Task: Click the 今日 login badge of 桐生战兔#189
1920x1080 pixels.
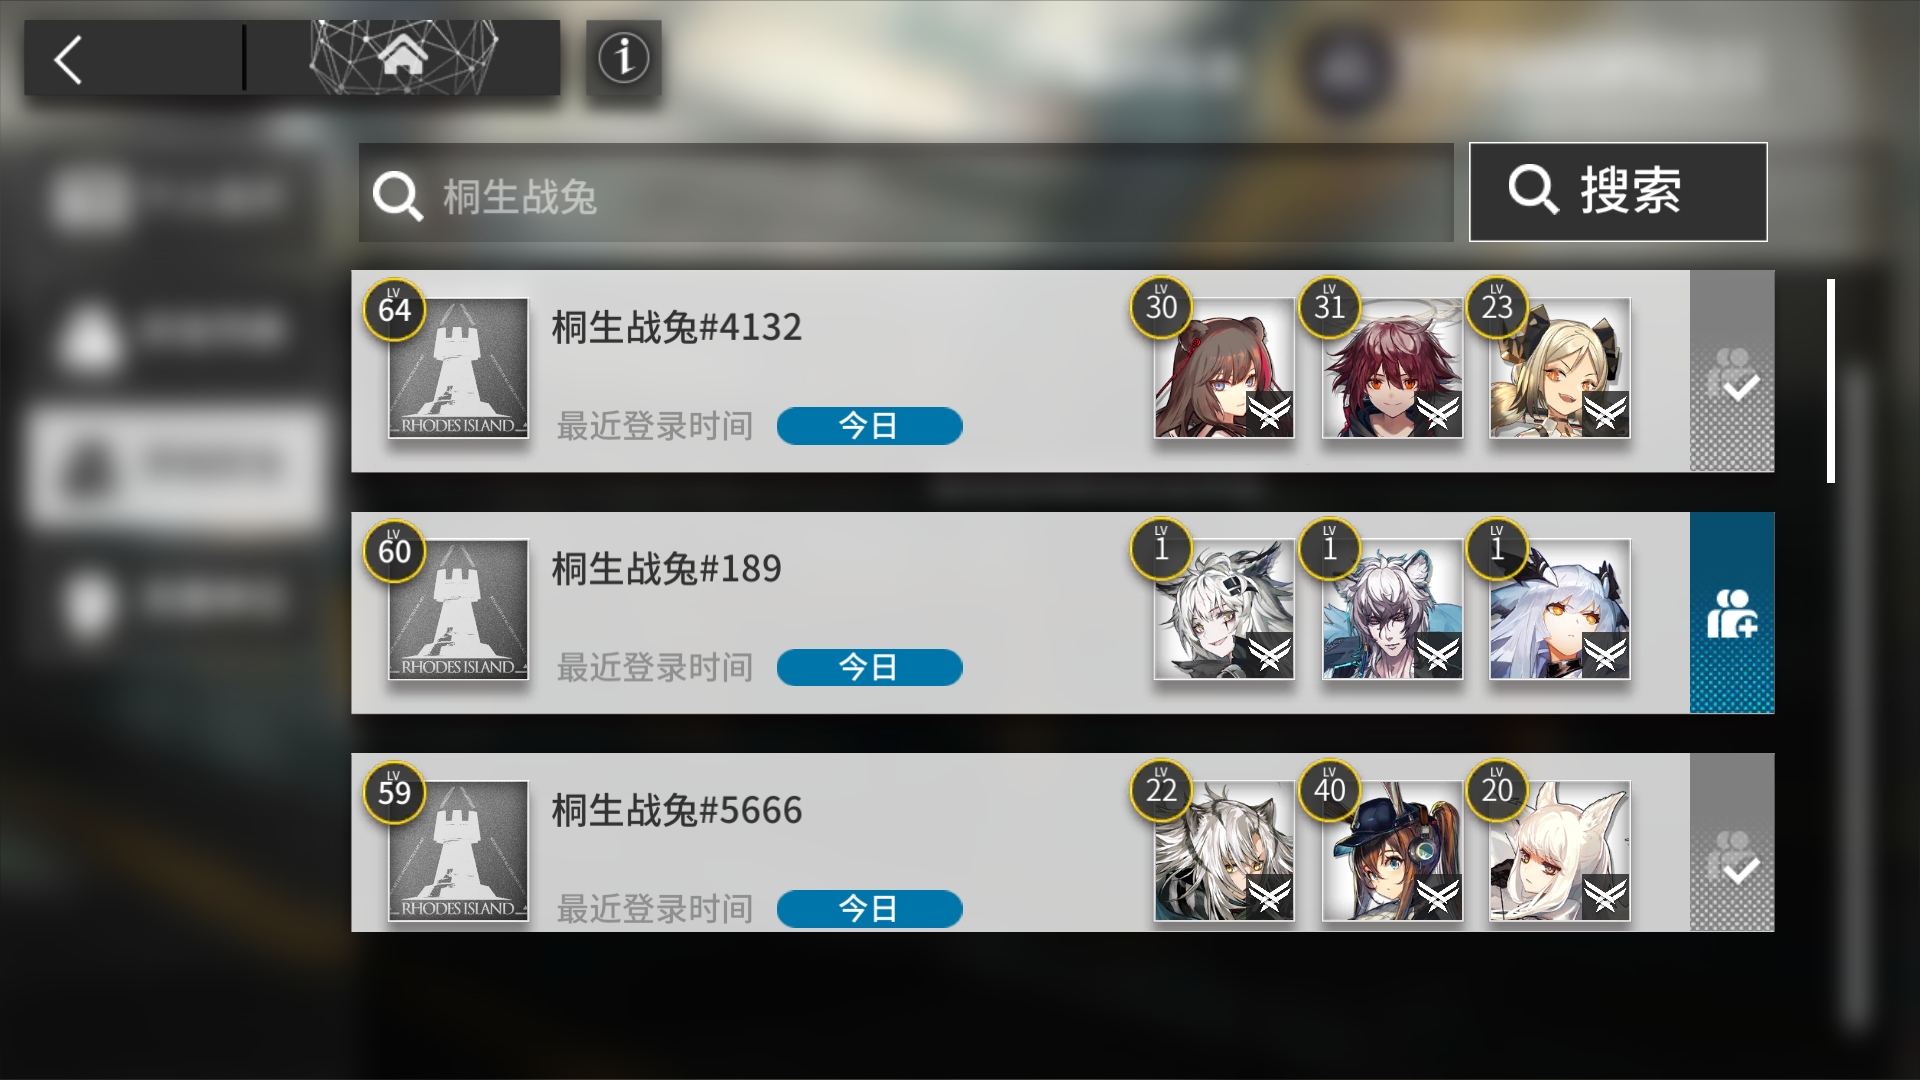Action: [870, 667]
